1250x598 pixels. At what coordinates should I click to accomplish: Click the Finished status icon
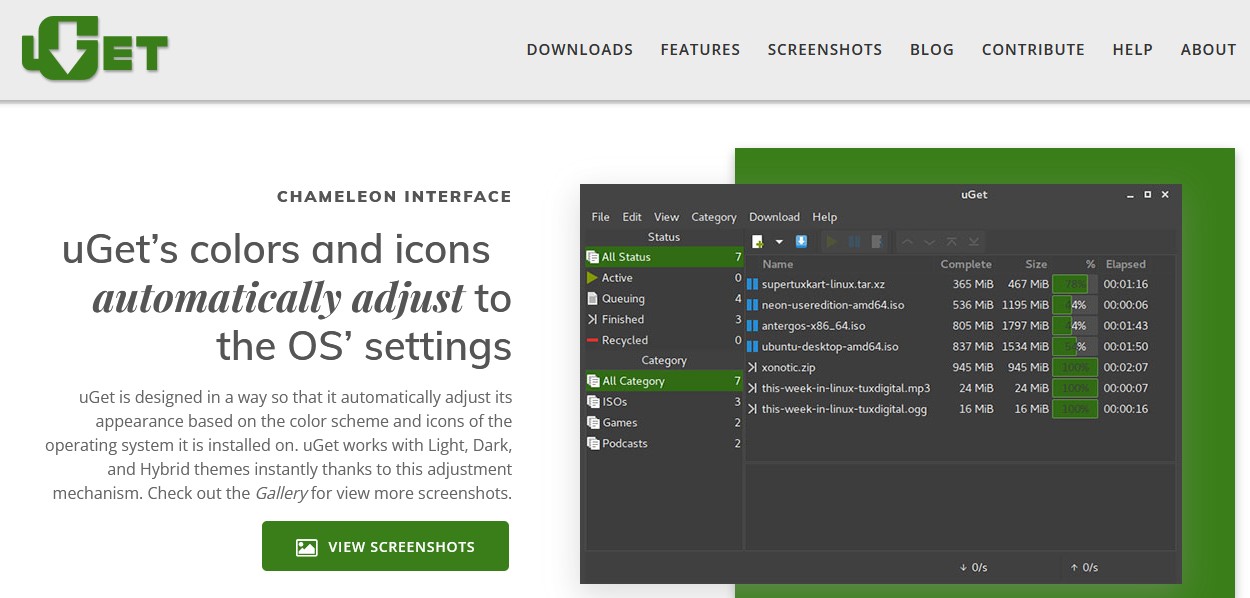(x=593, y=320)
